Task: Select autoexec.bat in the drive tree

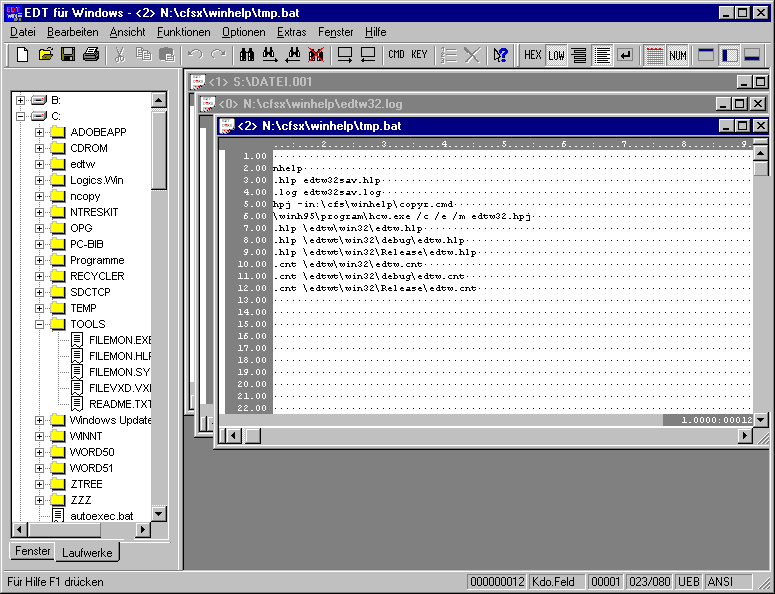Action: coord(101,516)
